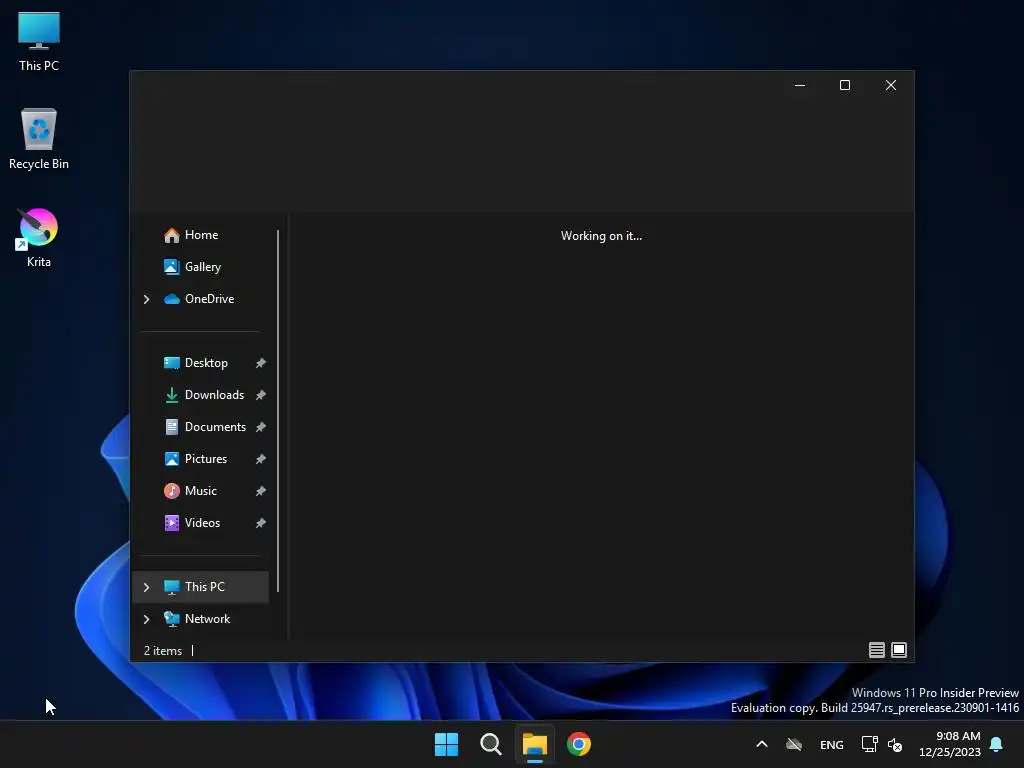Select the Recycle Bin desktop icon

(39, 139)
